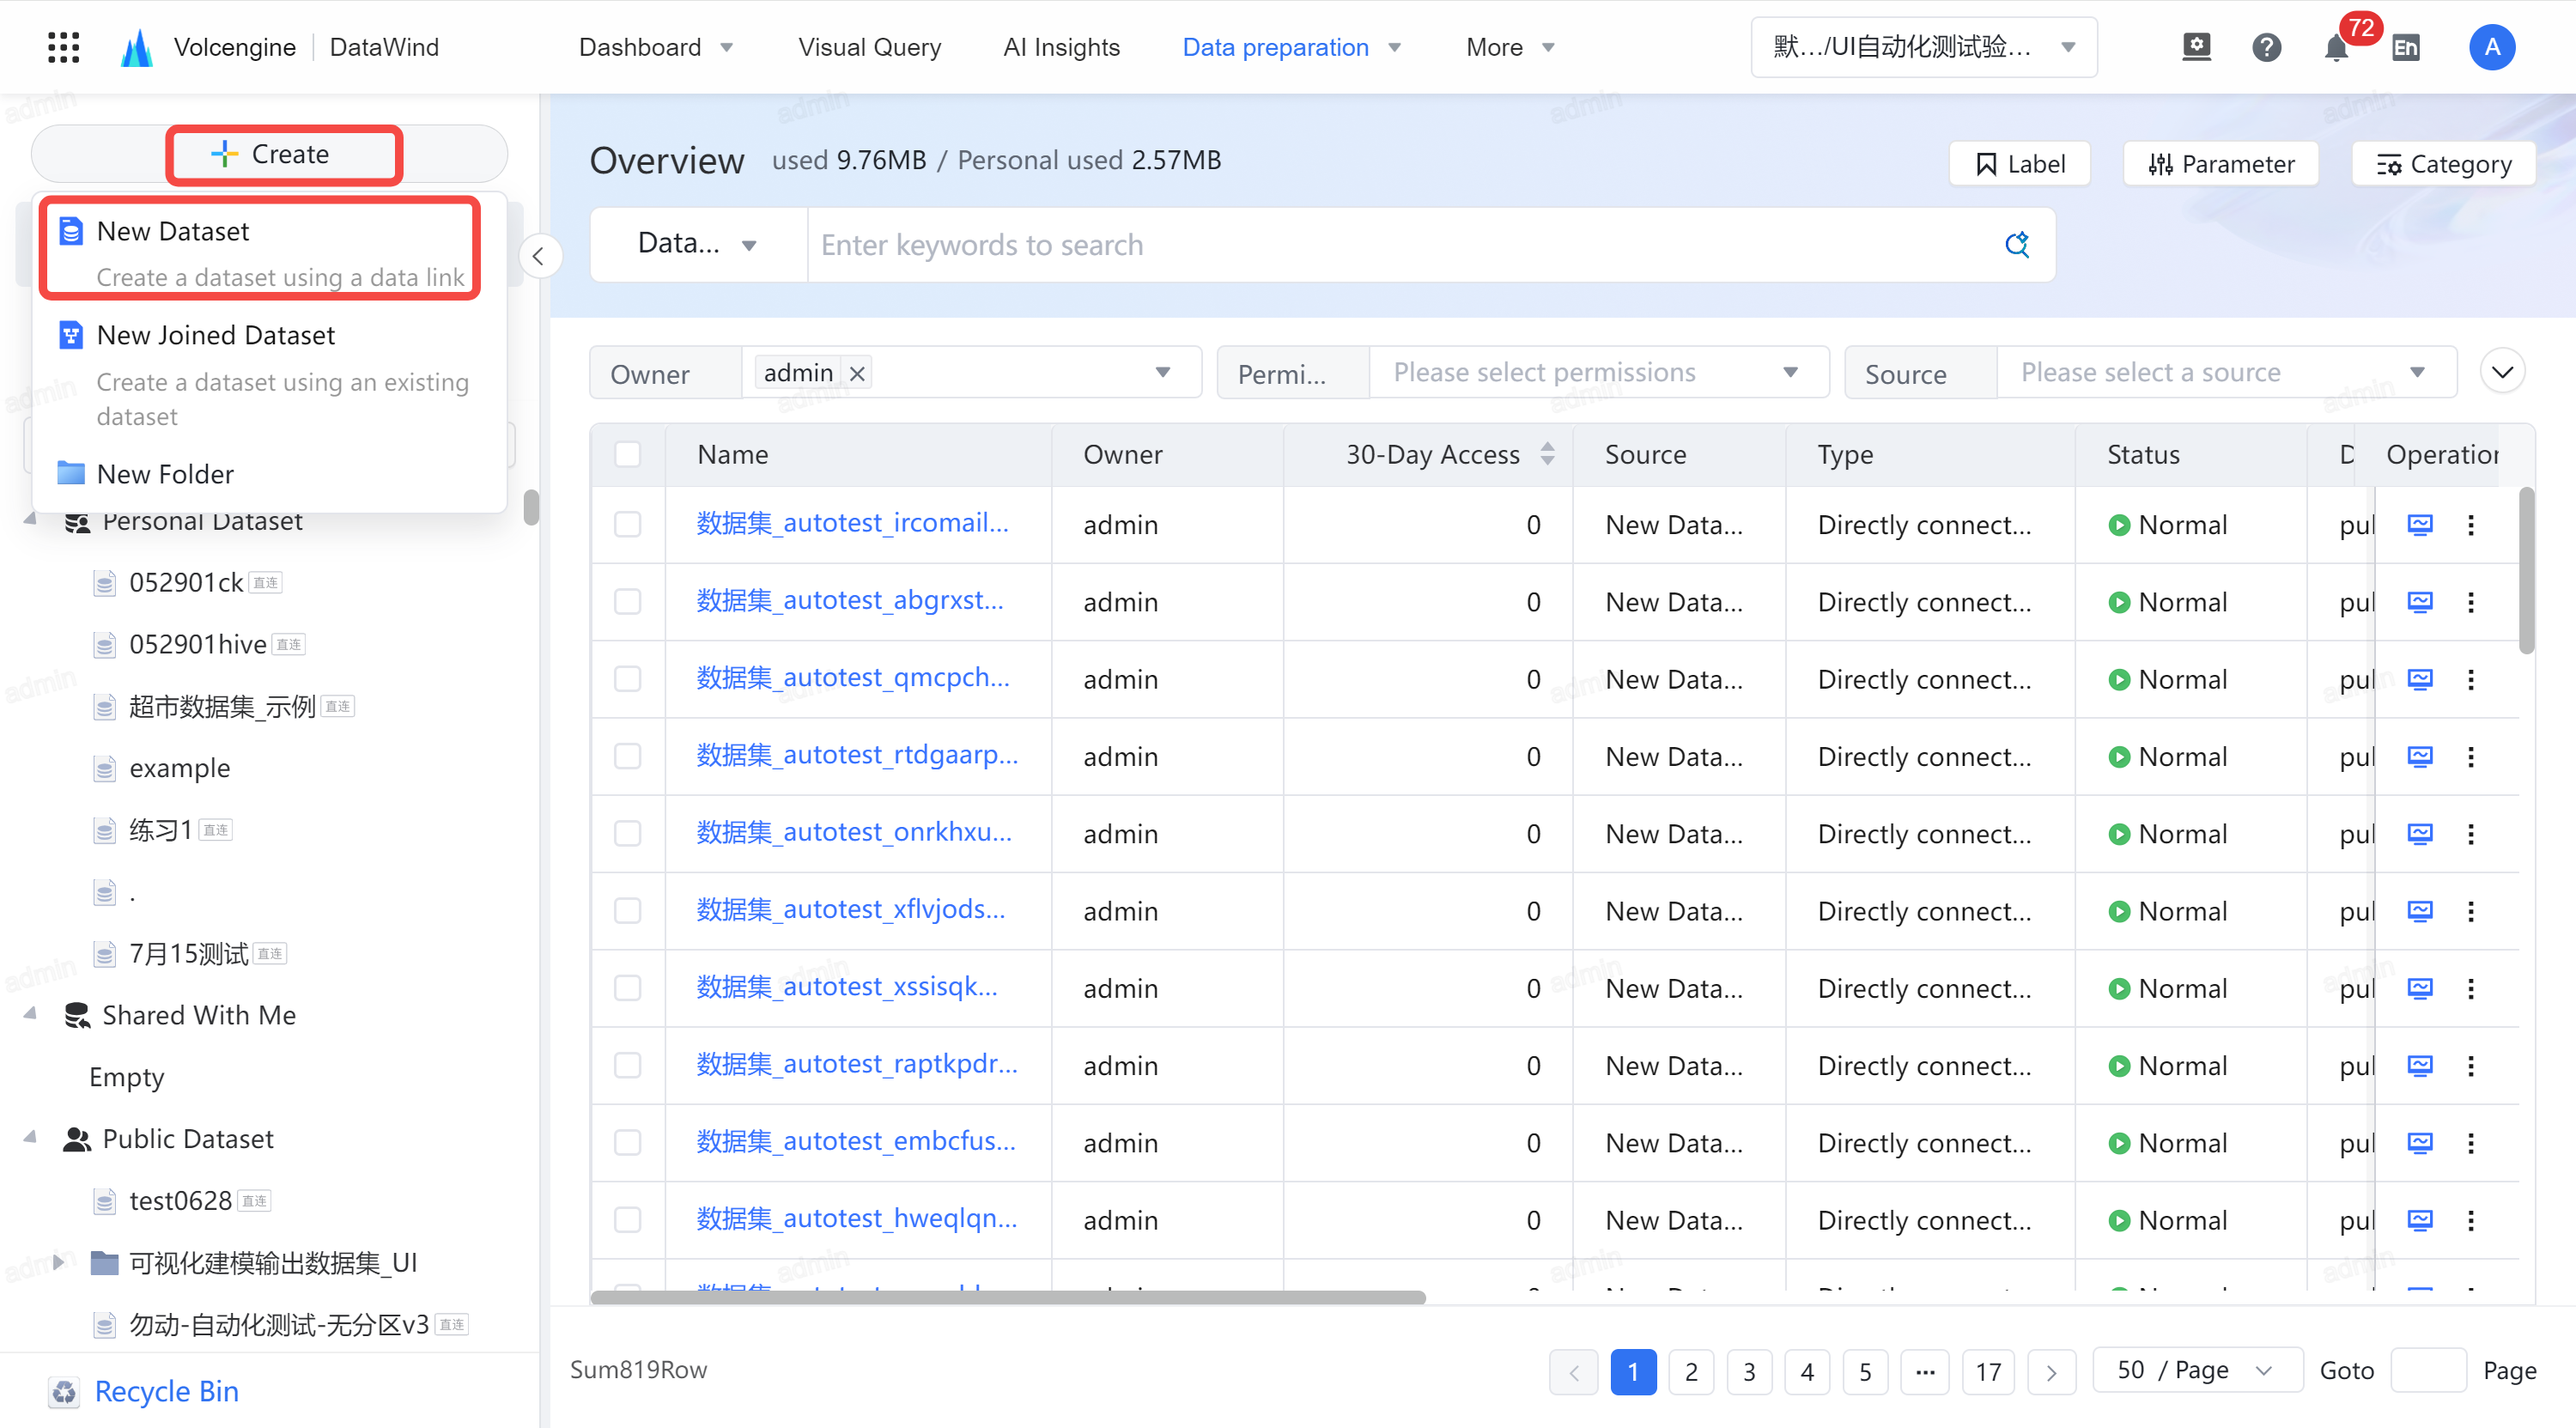Collapse the Shared With Me tree node
Image resolution: width=2576 pixels, height=1428 pixels.
(x=31, y=1015)
